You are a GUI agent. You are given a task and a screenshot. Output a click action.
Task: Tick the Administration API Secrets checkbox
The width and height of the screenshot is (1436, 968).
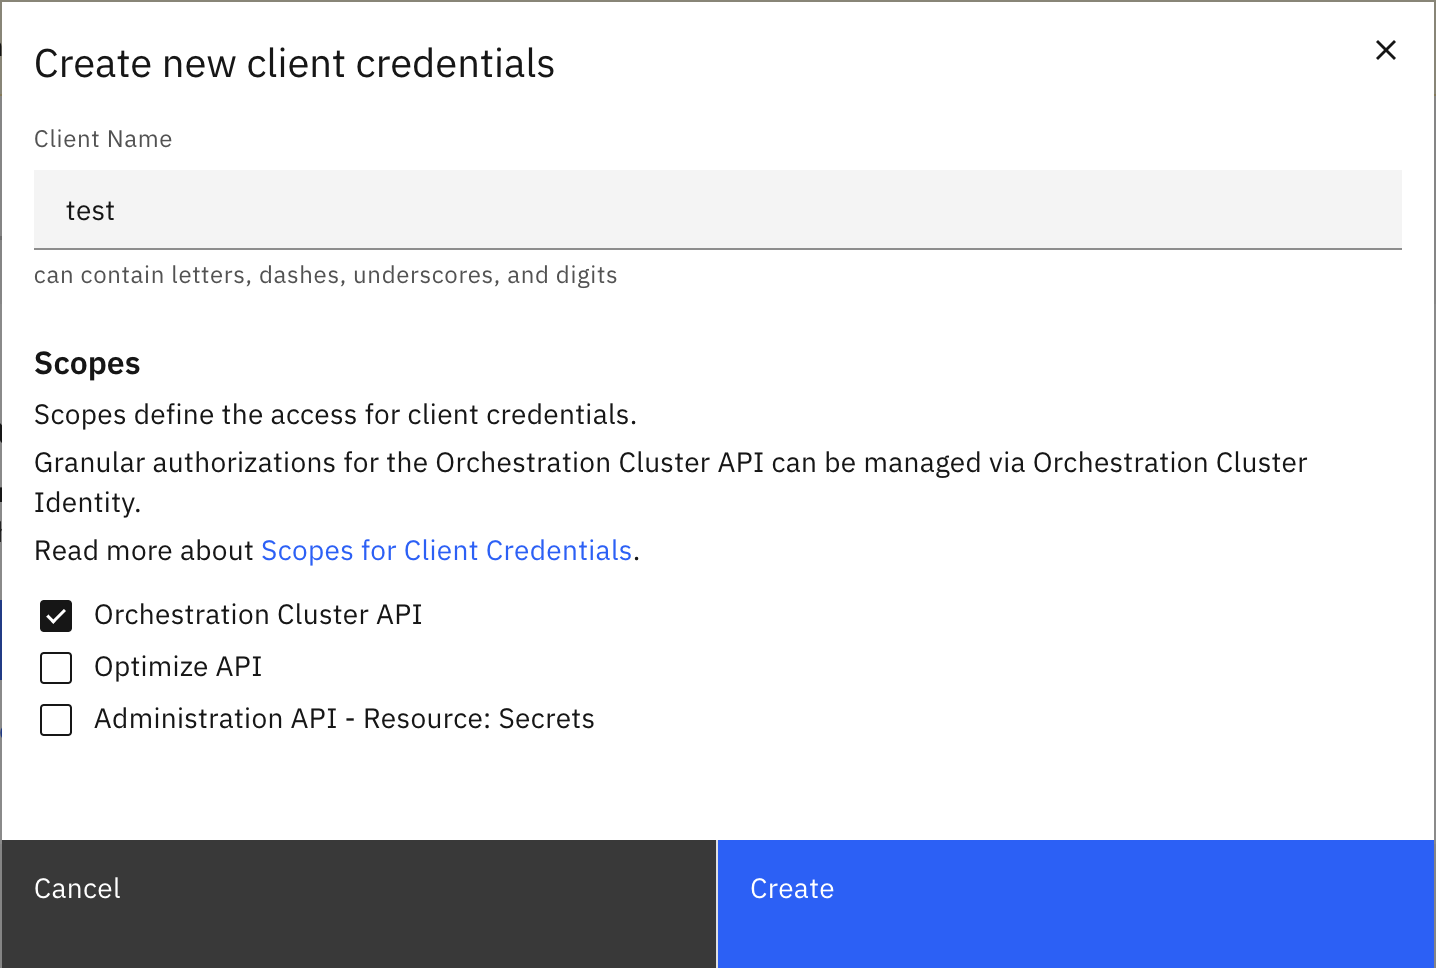pyautogui.click(x=56, y=720)
